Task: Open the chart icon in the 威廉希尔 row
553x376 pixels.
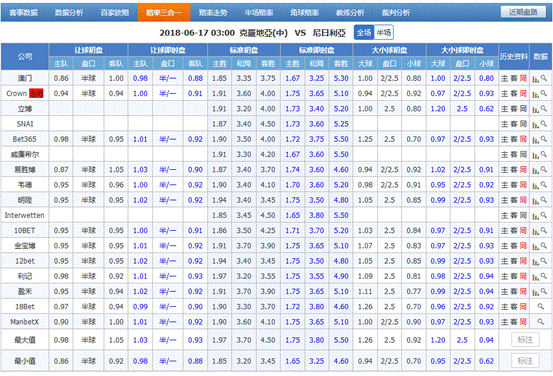Action: pyautogui.click(x=535, y=155)
